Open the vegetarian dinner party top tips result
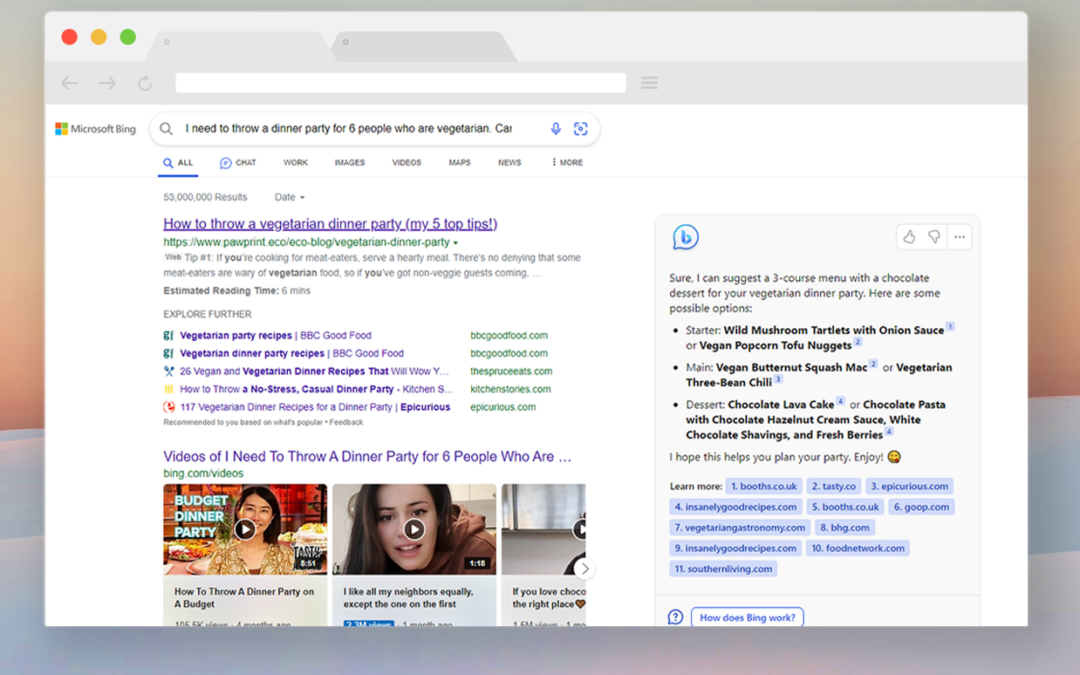The height and width of the screenshot is (675, 1080). click(x=330, y=224)
